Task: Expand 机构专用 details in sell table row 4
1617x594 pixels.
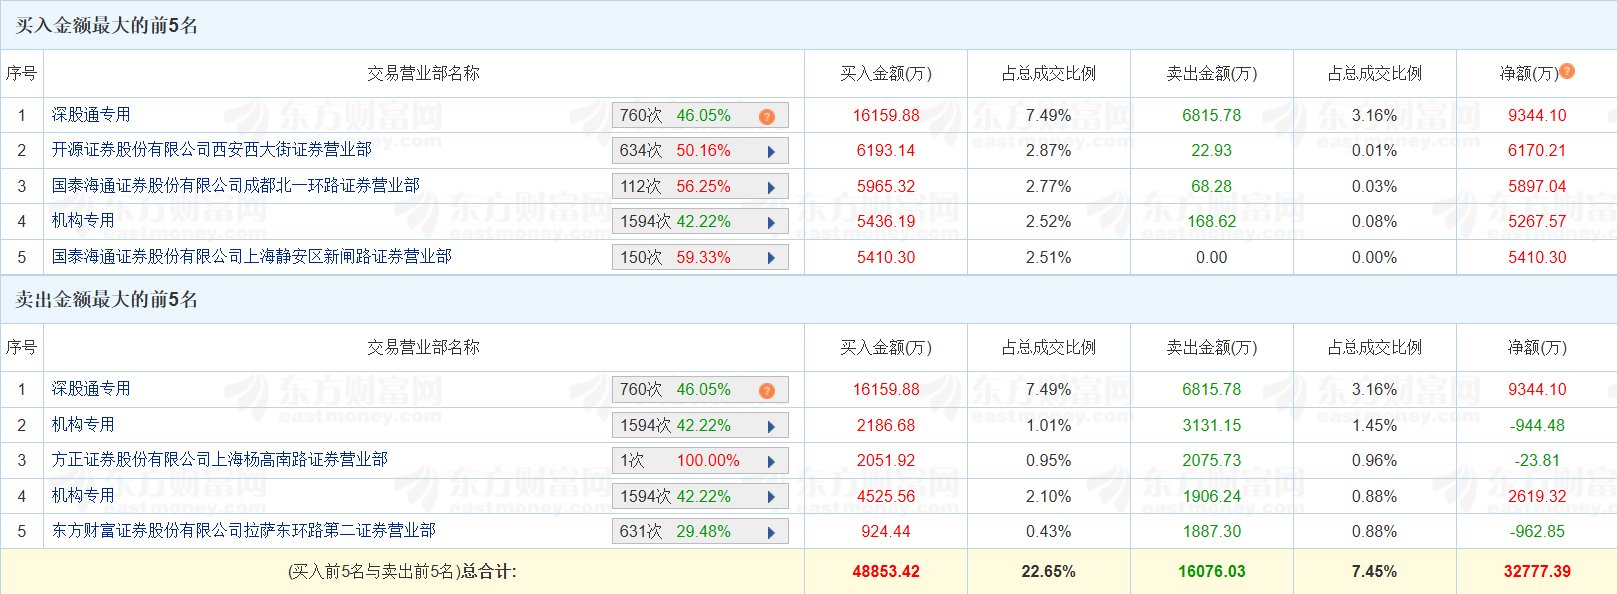Action: 771,498
